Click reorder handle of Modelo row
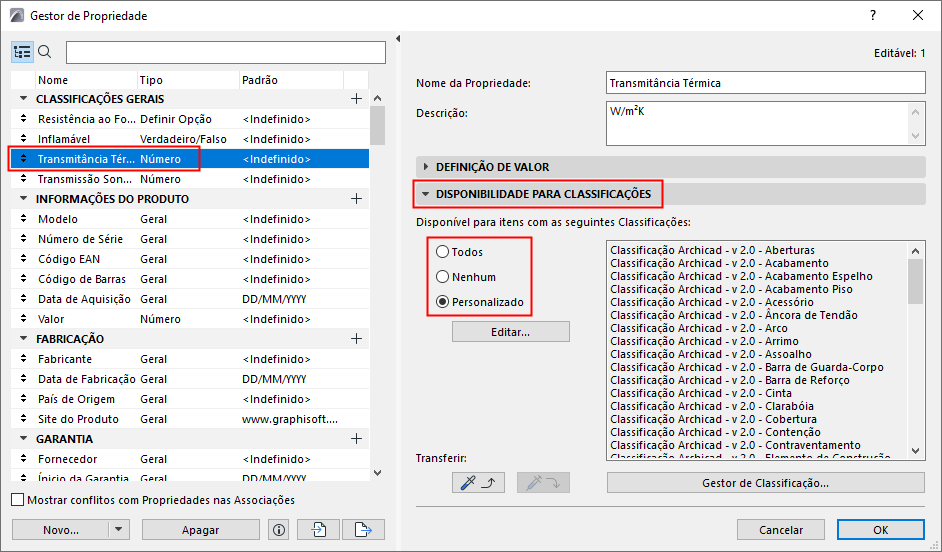This screenshot has height=552, width=942. [x=23, y=219]
